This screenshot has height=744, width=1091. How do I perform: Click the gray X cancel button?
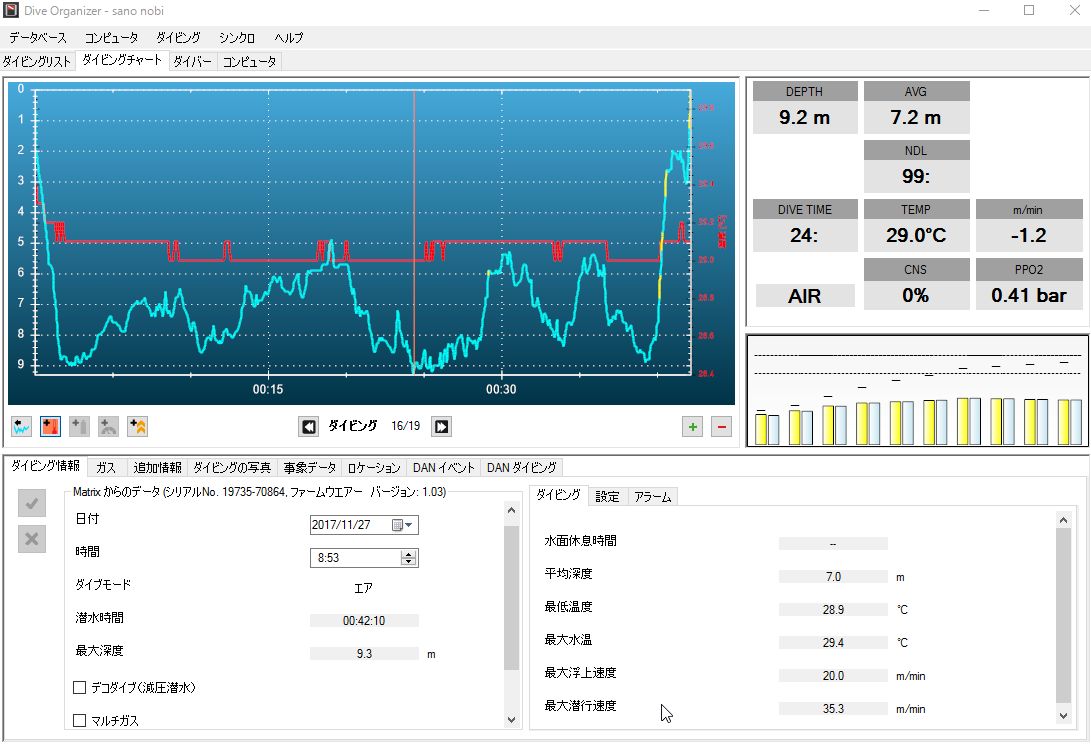coord(32,539)
